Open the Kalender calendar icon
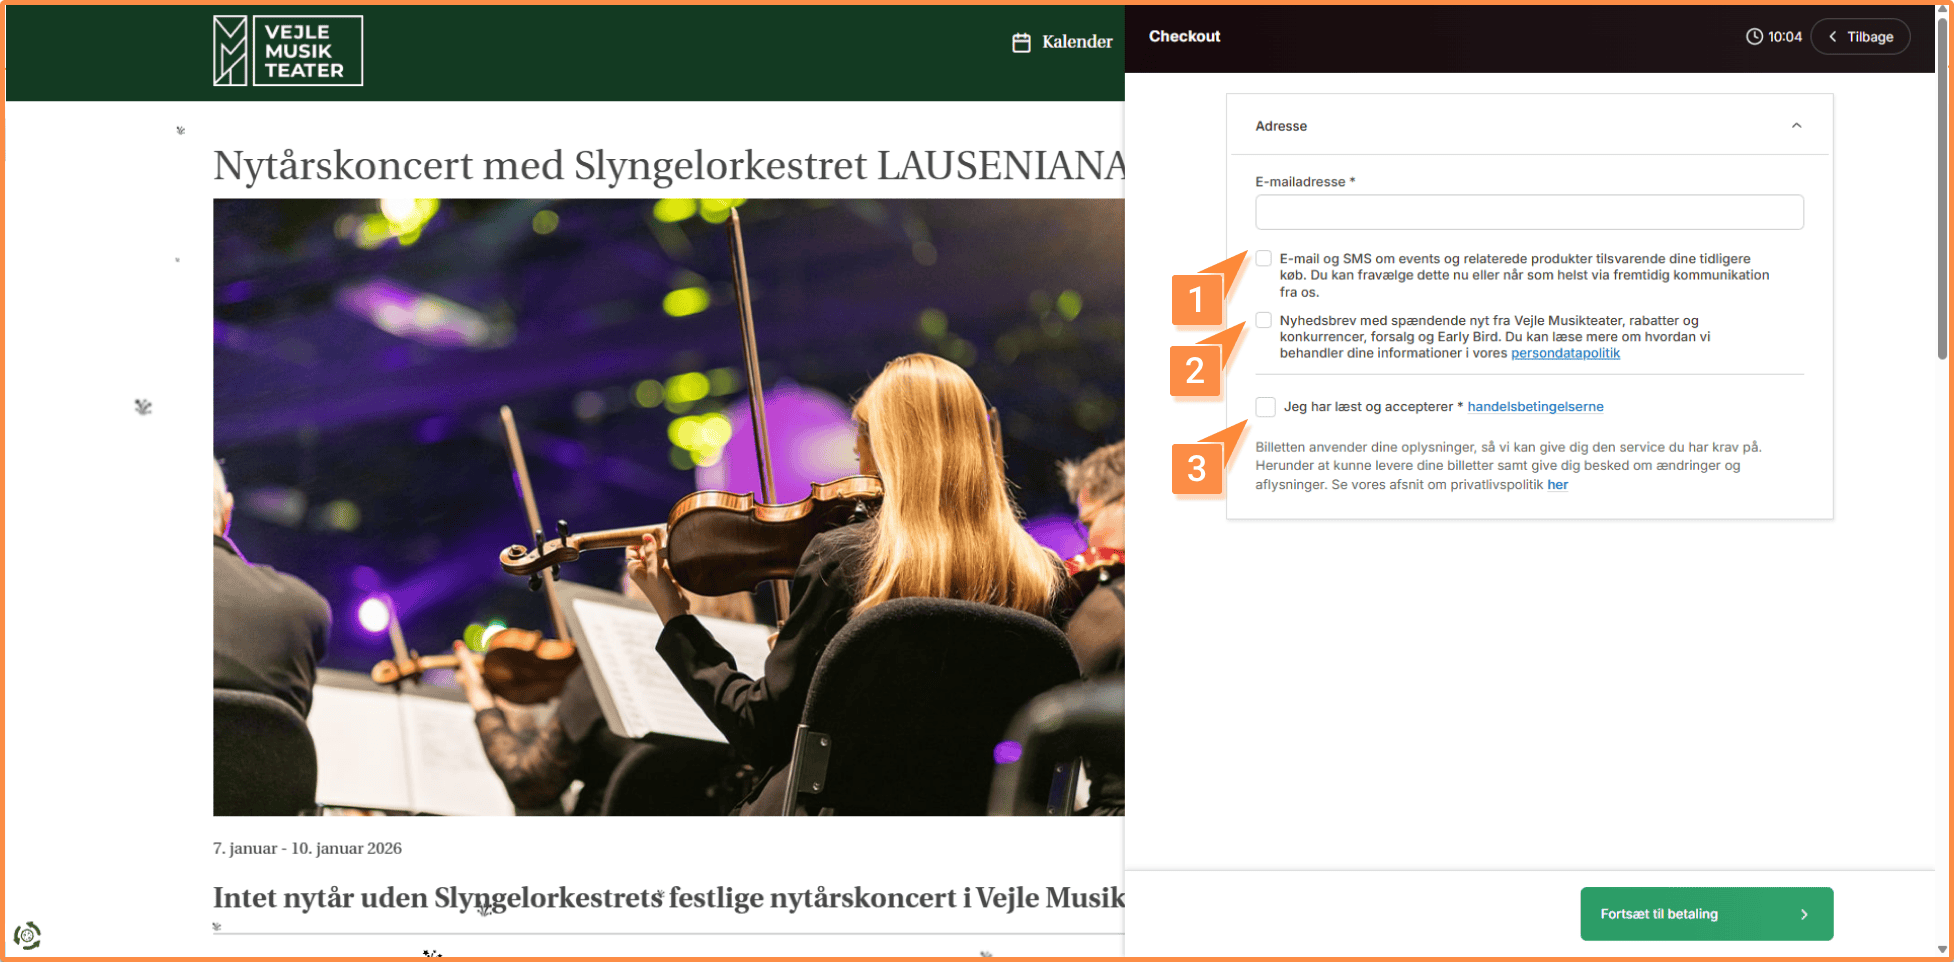Viewport: 1954px width, 962px height. (1021, 42)
